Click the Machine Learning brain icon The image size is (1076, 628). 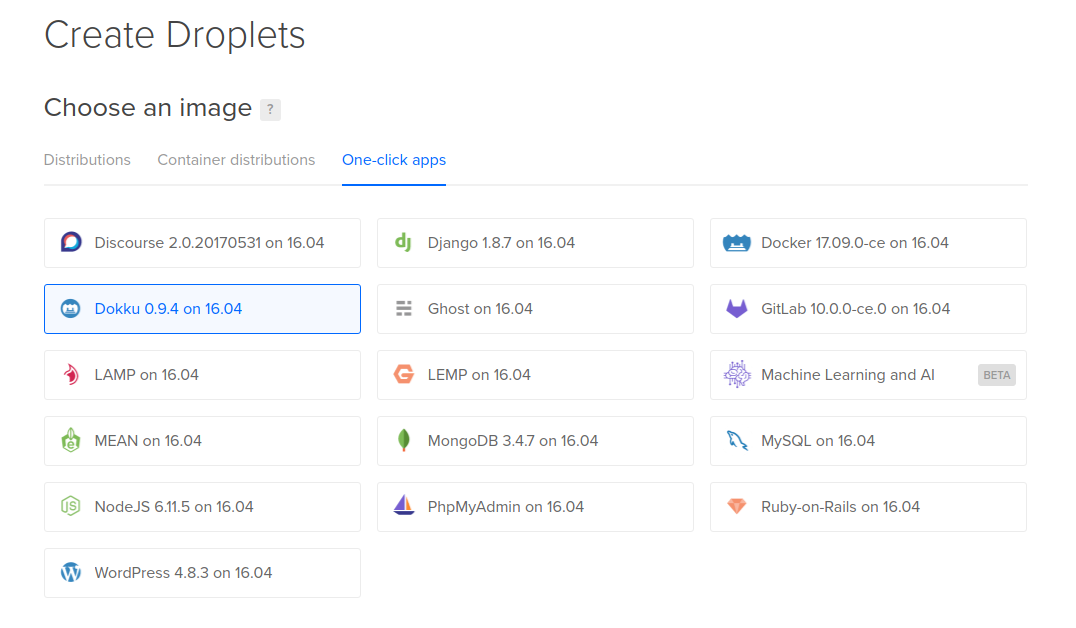[737, 375]
